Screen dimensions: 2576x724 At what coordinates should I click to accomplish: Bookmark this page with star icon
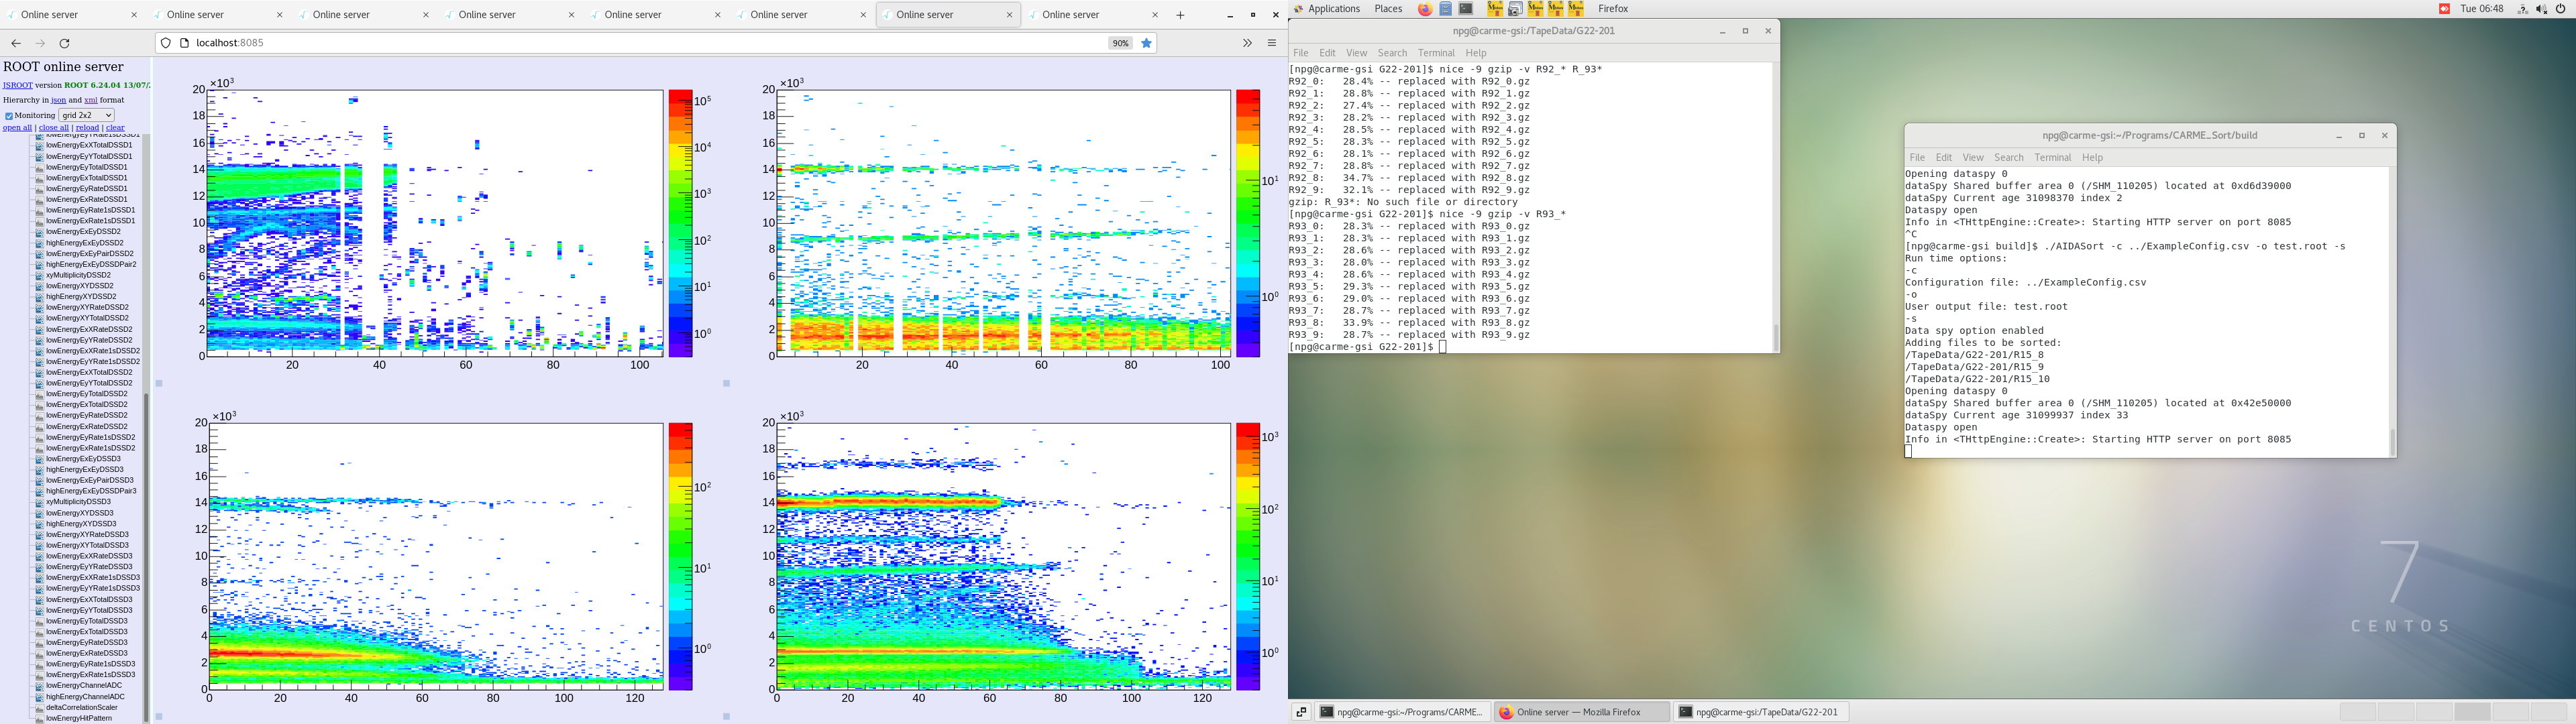click(1147, 43)
